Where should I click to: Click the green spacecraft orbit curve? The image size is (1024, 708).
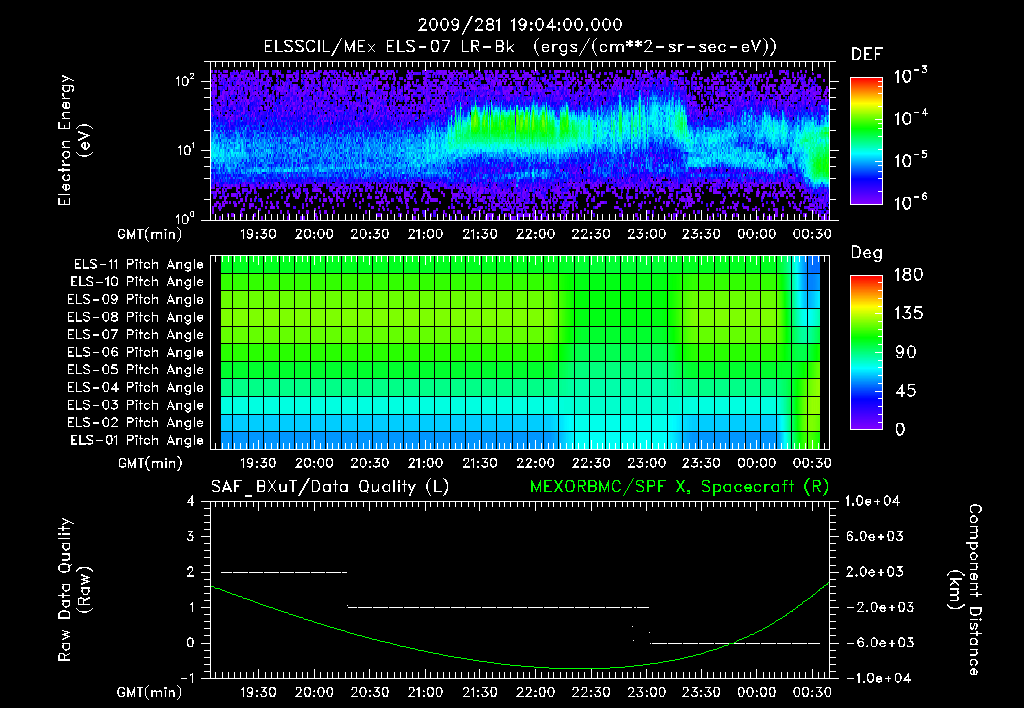522,666
